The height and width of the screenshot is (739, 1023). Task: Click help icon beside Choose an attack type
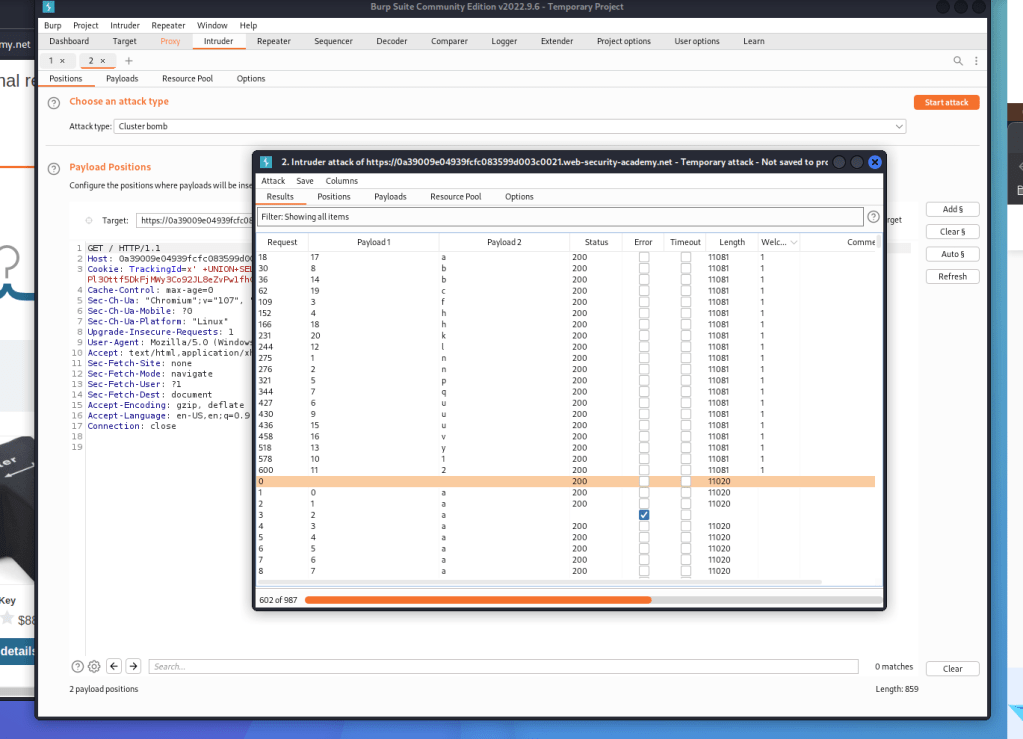[54, 102]
